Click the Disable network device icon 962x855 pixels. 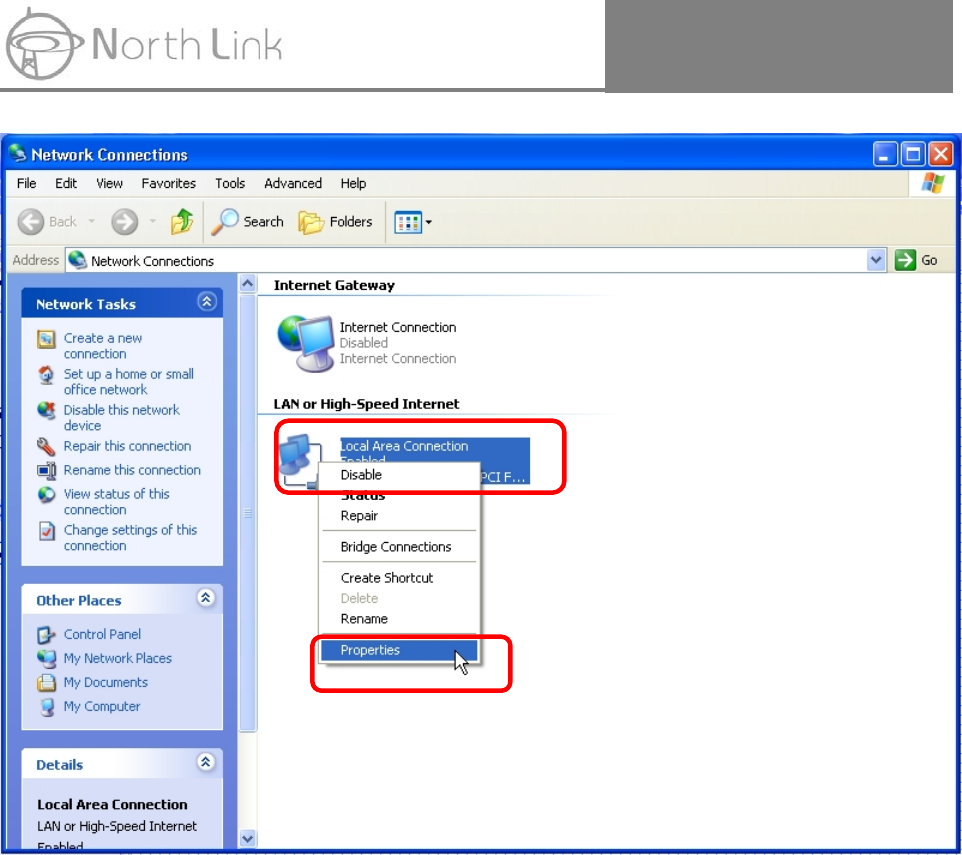click(x=46, y=410)
